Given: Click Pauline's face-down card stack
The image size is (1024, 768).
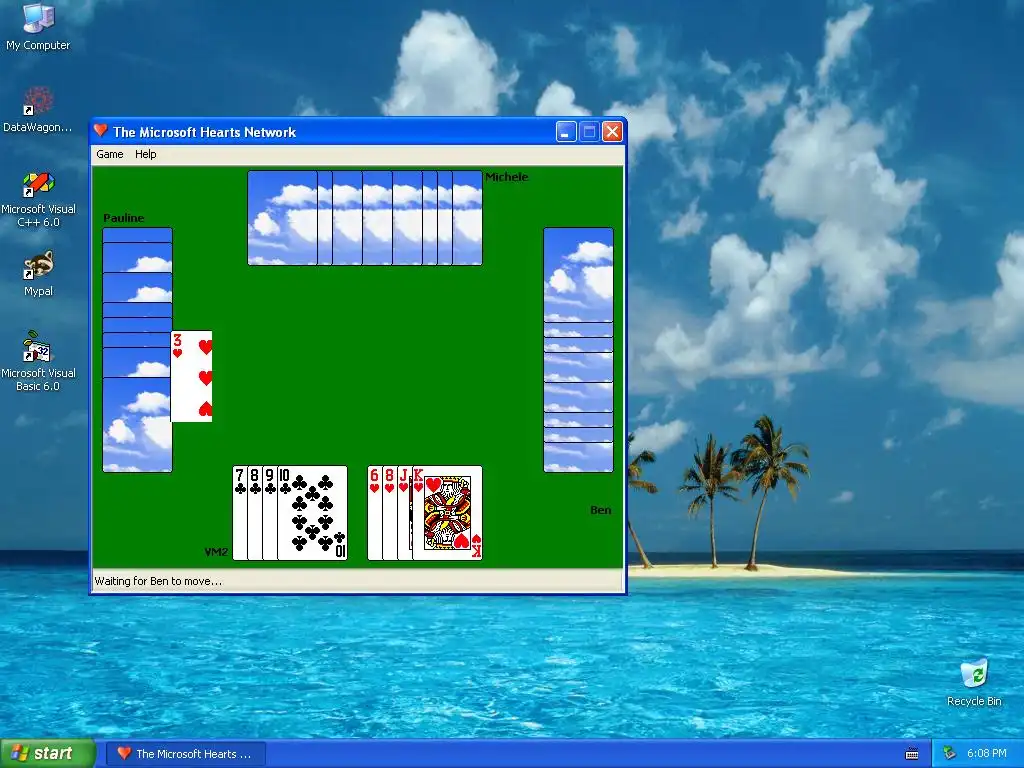Looking at the screenshot, I should [x=137, y=349].
